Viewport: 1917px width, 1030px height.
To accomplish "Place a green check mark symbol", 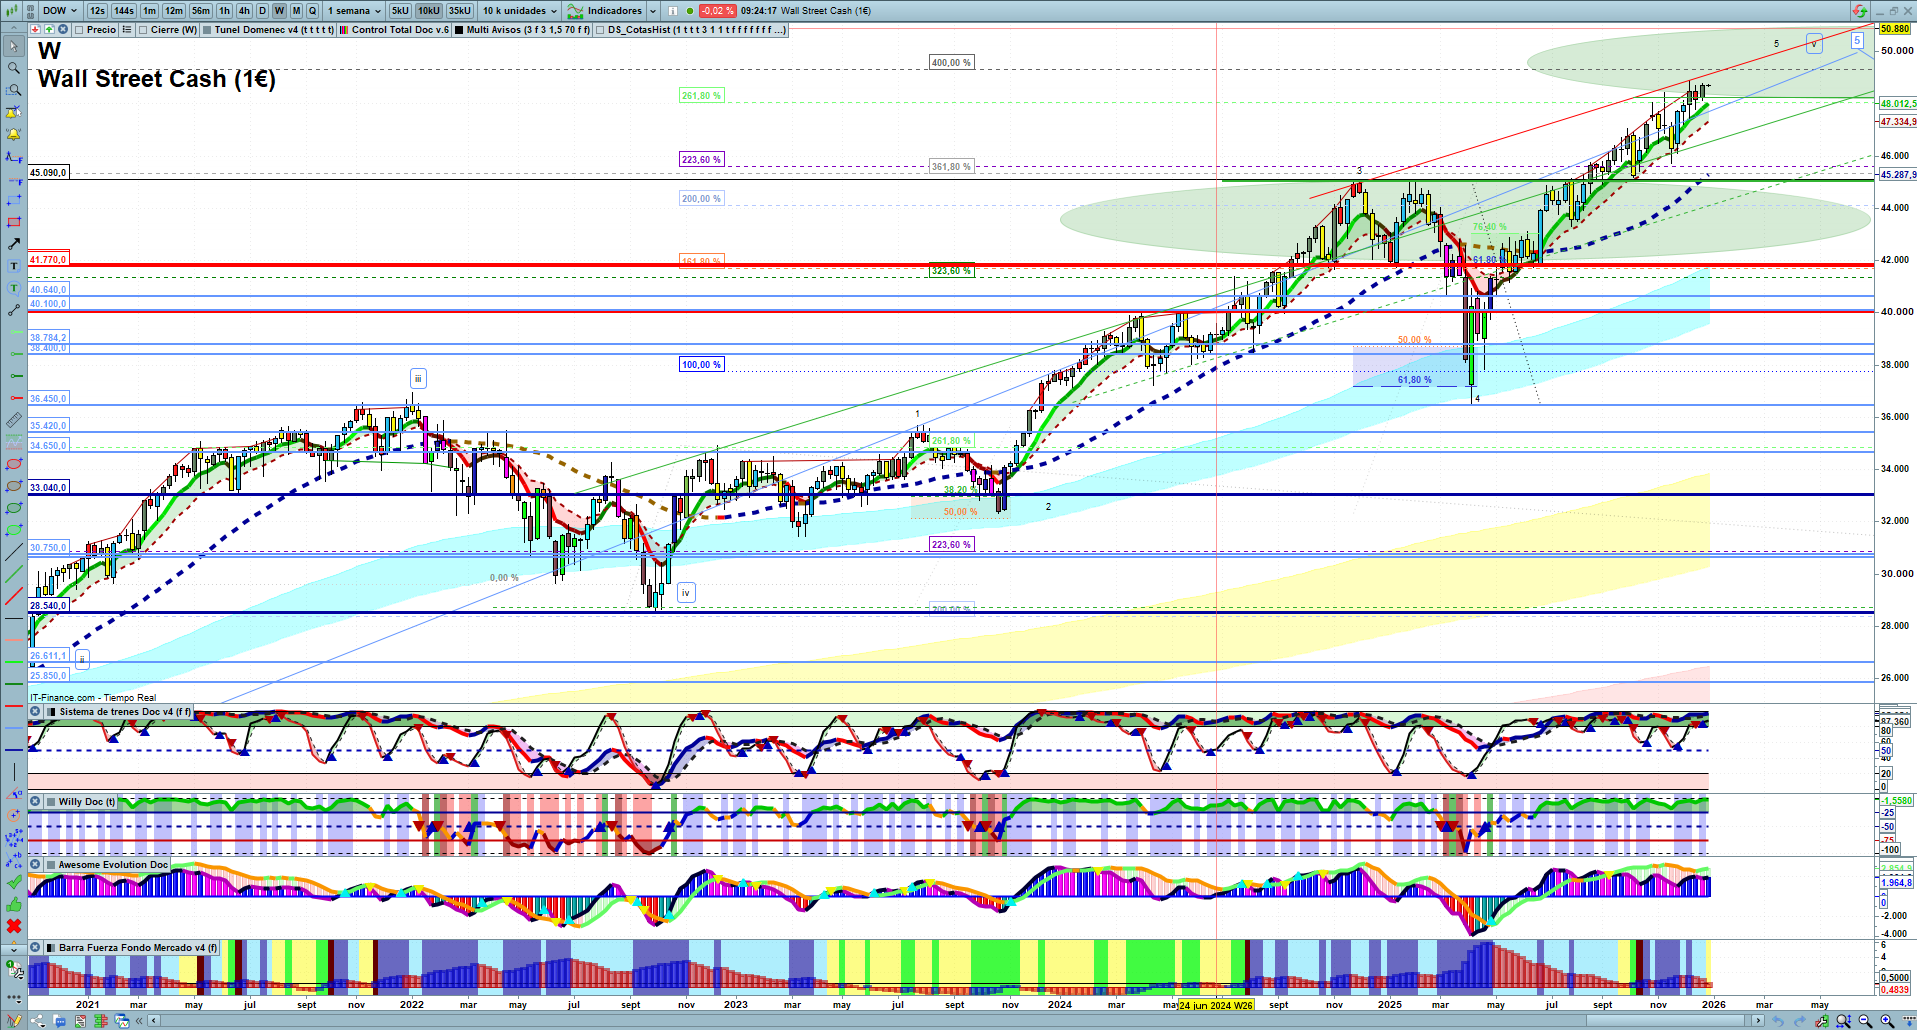I will 14,882.
